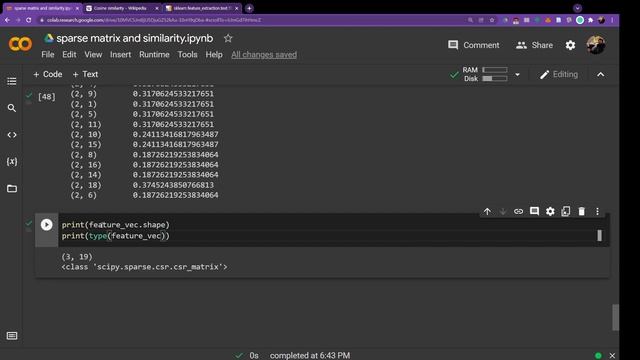The width and height of the screenshot is (640, 360).
Task: Reload the browser page
Action: click(x=29, y=20)
